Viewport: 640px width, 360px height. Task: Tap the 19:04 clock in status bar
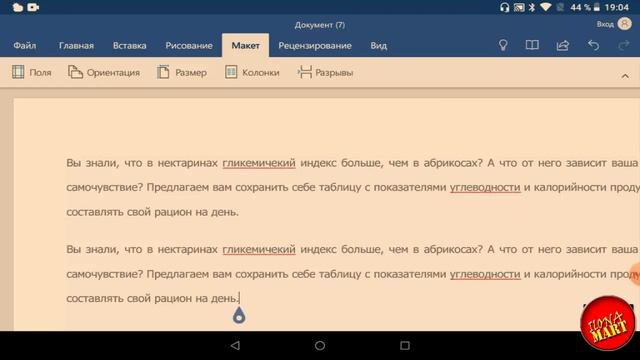pos(616,7)
